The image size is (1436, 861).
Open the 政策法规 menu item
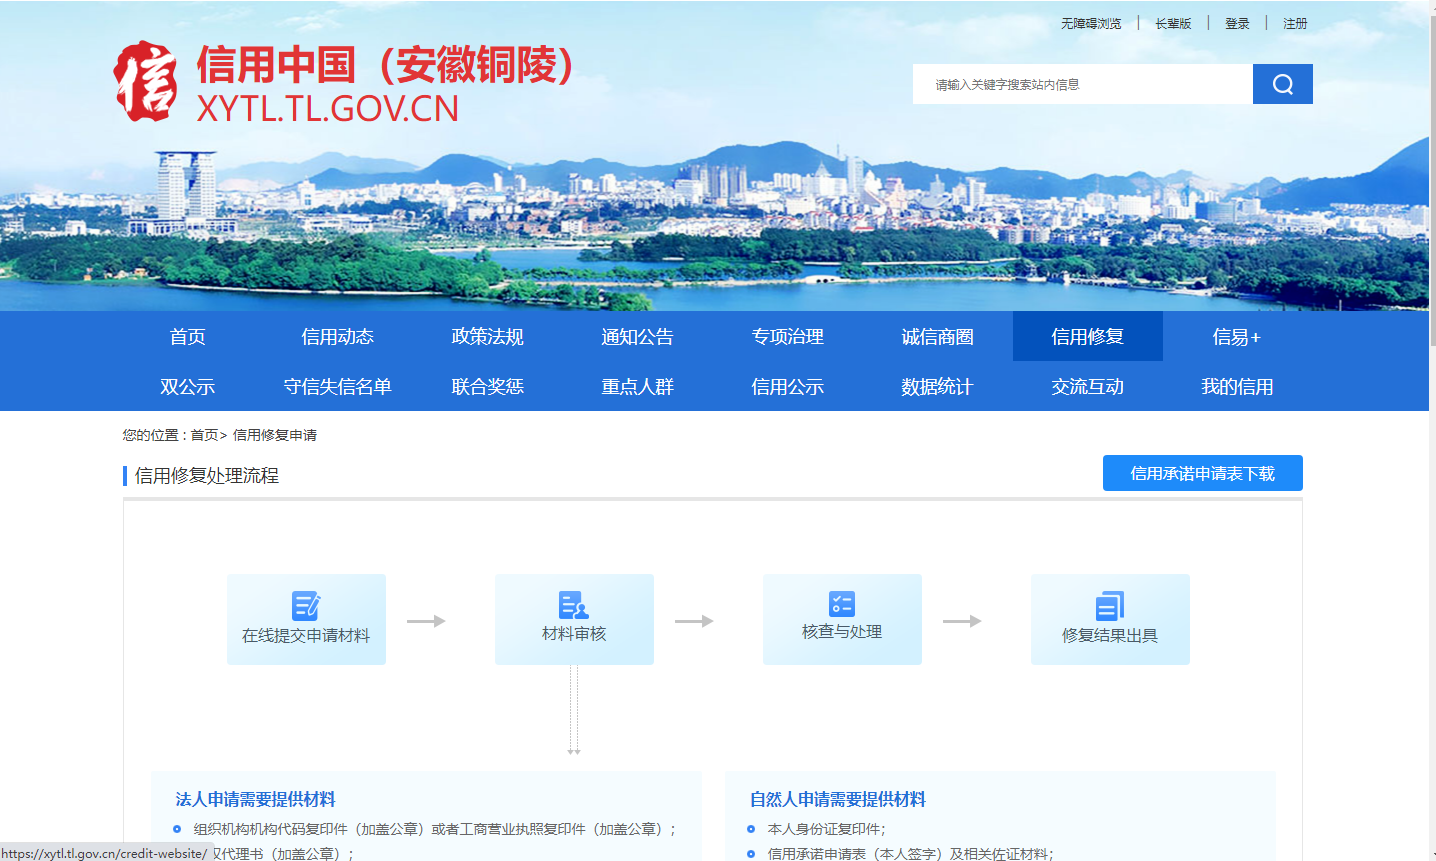(x=488, y=336)
